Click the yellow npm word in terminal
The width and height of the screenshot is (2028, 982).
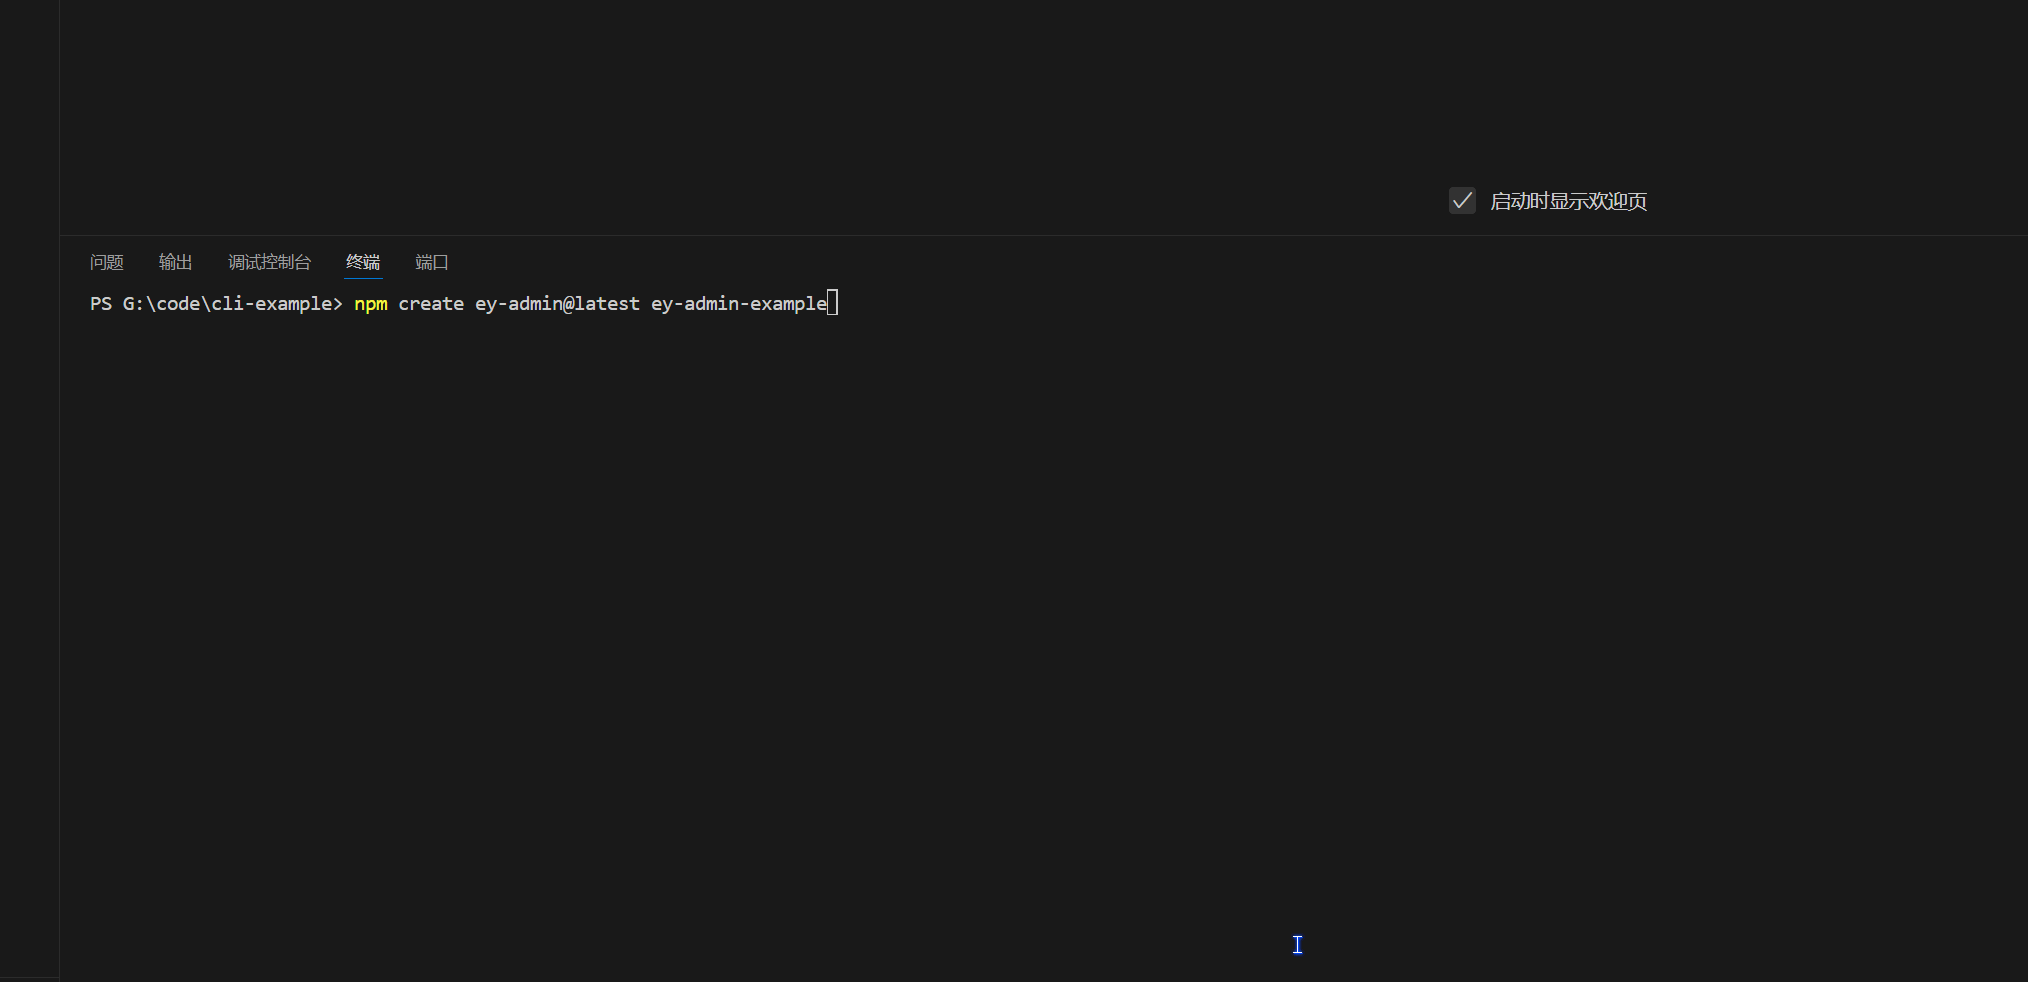(x=371, y=304)
